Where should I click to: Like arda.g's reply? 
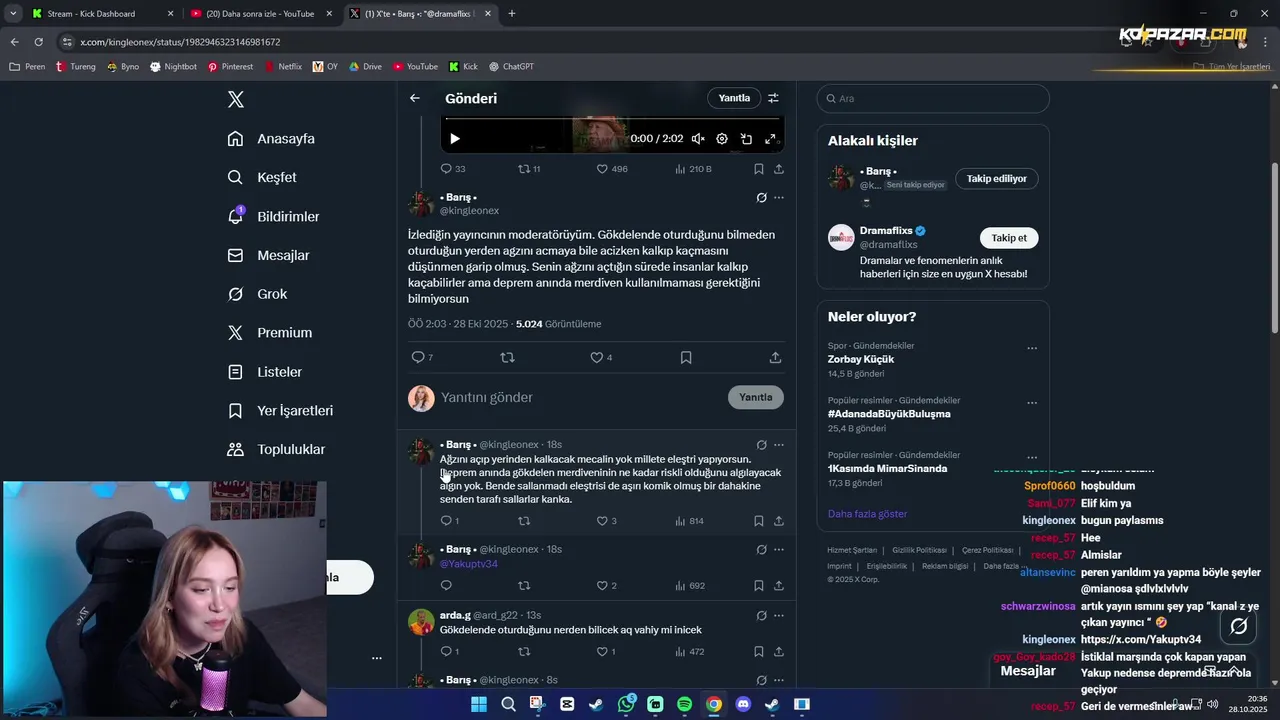606,652
